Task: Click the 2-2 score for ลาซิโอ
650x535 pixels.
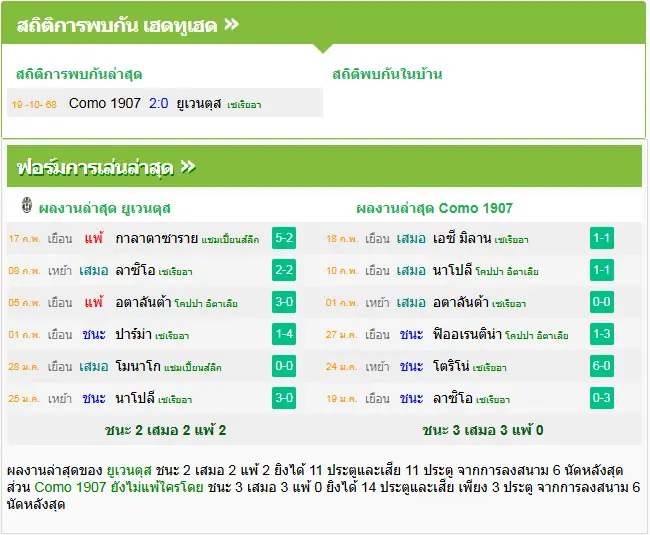Action: 284,270
